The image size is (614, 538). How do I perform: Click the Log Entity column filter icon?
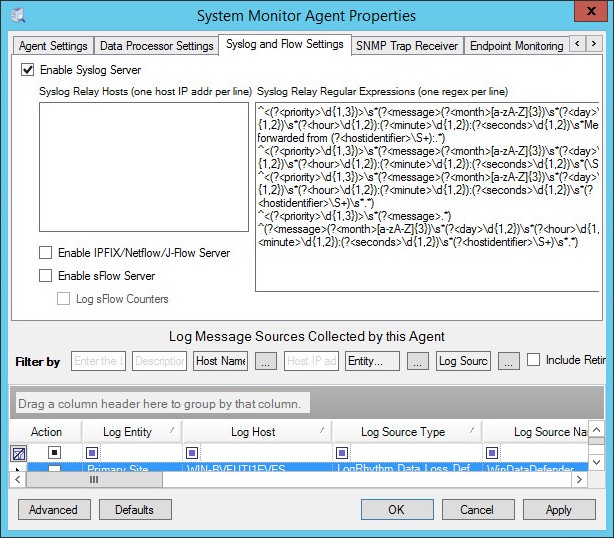(93, 452)
